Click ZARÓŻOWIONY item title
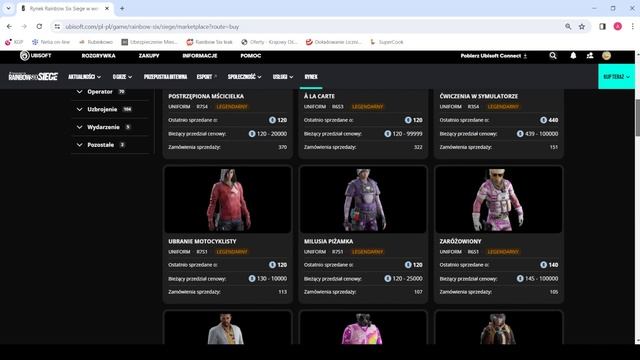The image size is (640, 360). pyautogui.click(x=460, y=241)
